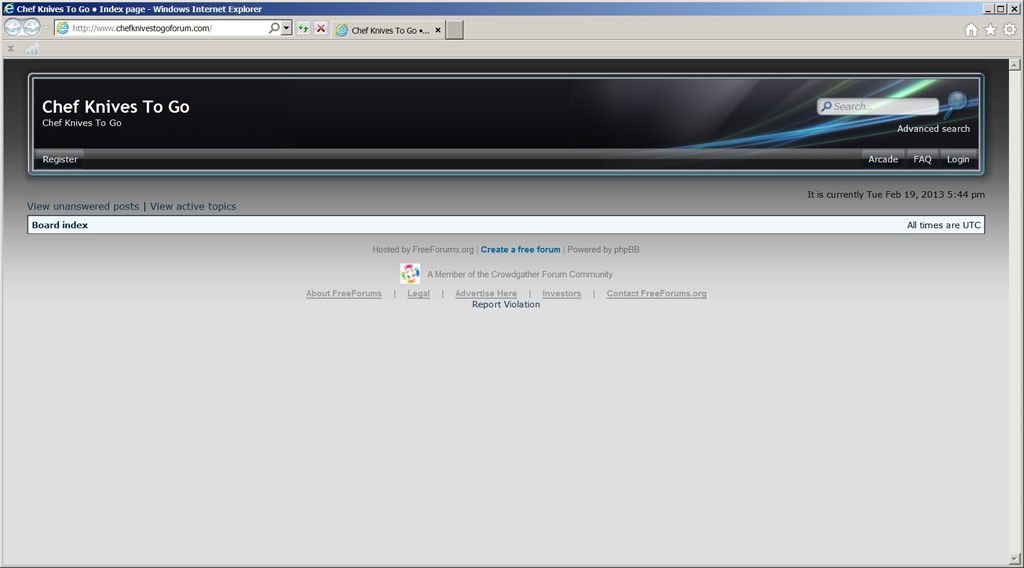
Task: Click 'Hosted by FreeForums.org' text
Action: click(x=423, y=249)
